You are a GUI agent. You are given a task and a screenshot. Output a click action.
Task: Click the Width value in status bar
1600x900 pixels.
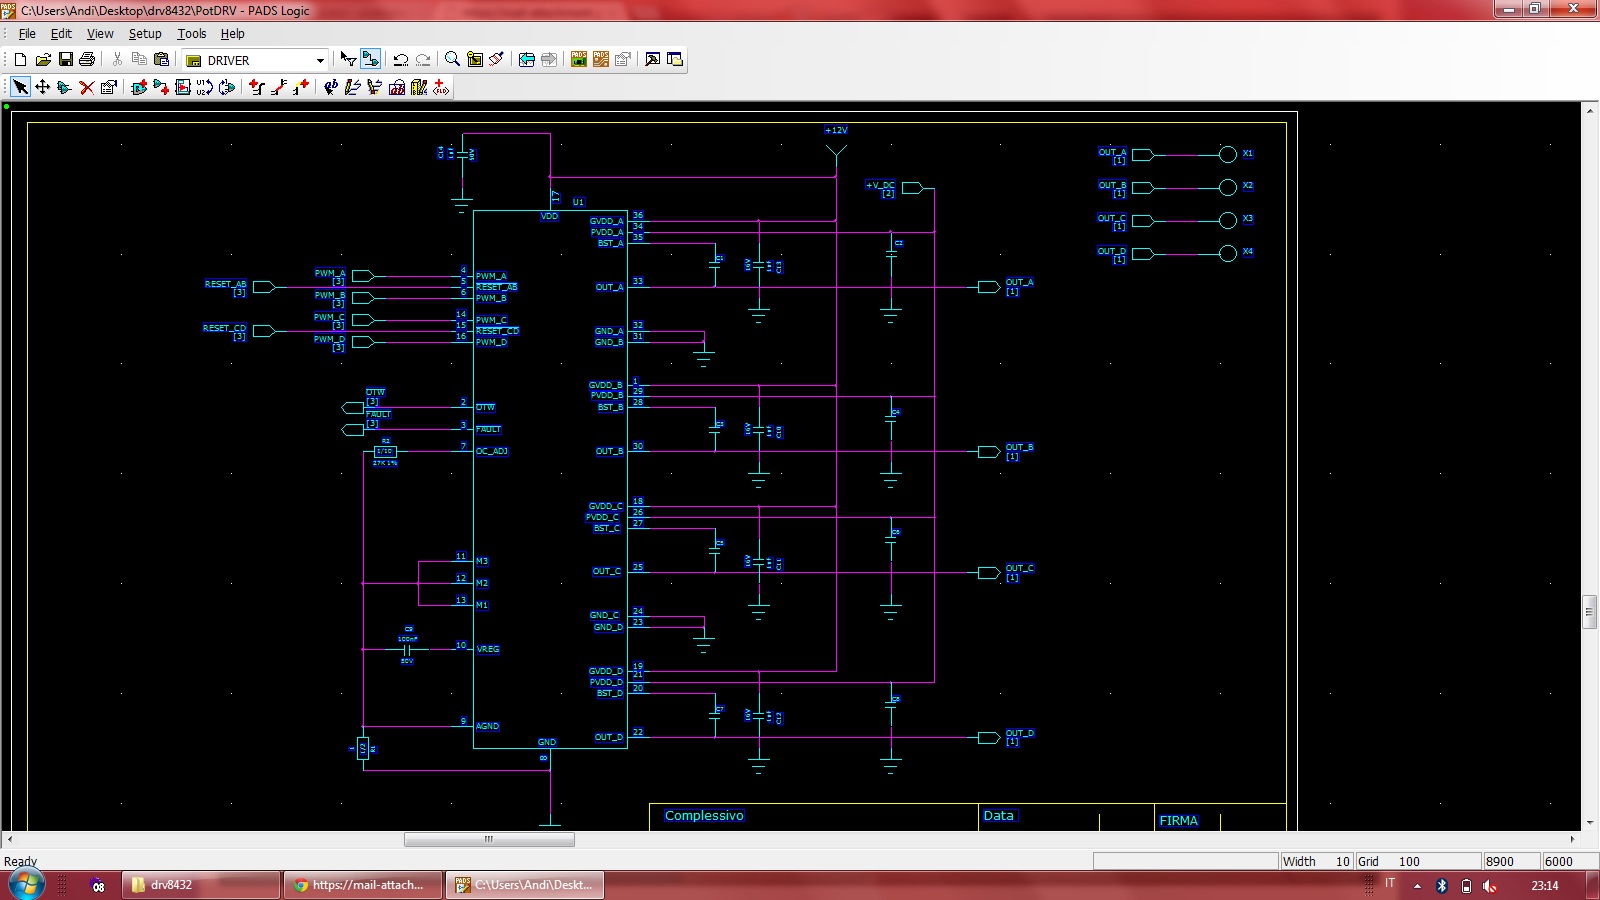click(1342, 861)
